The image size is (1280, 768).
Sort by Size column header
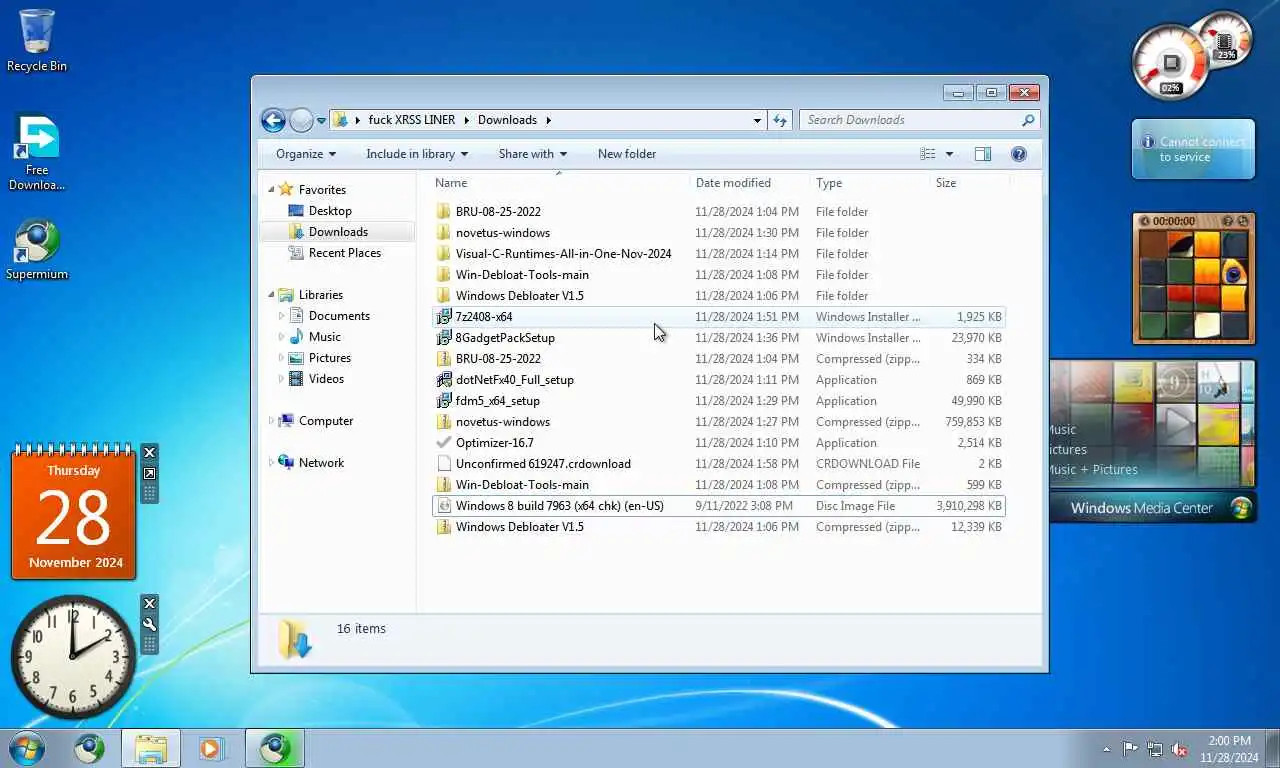[969, 183]
